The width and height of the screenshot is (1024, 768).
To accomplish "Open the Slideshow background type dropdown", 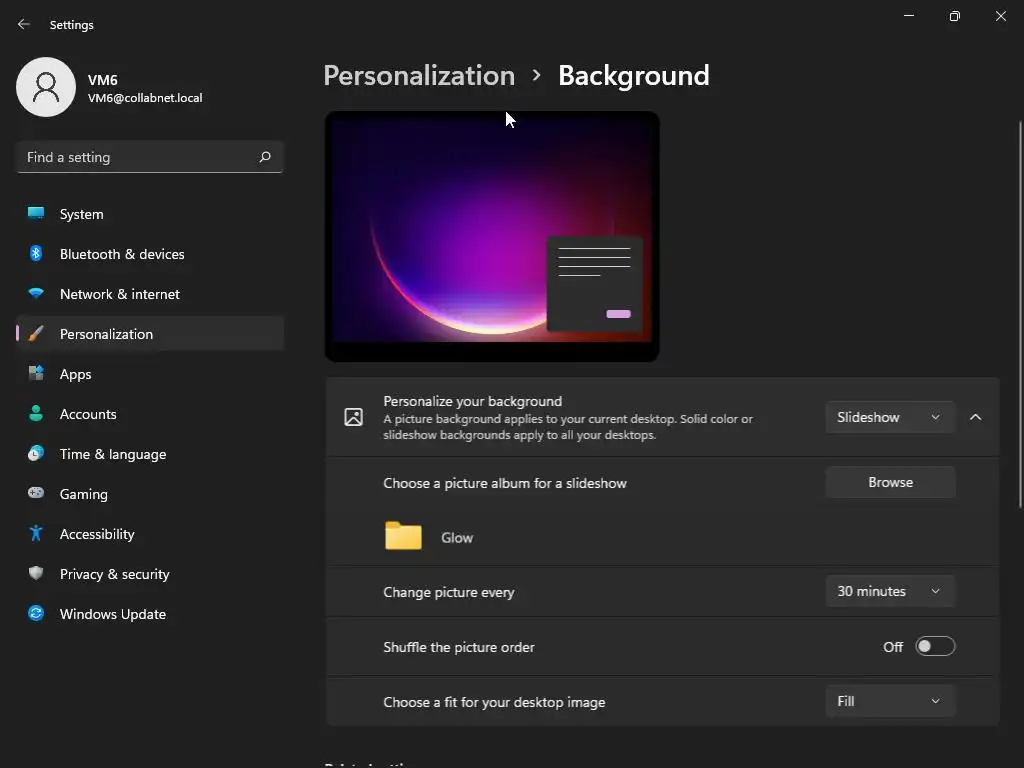I will [889, 417].
